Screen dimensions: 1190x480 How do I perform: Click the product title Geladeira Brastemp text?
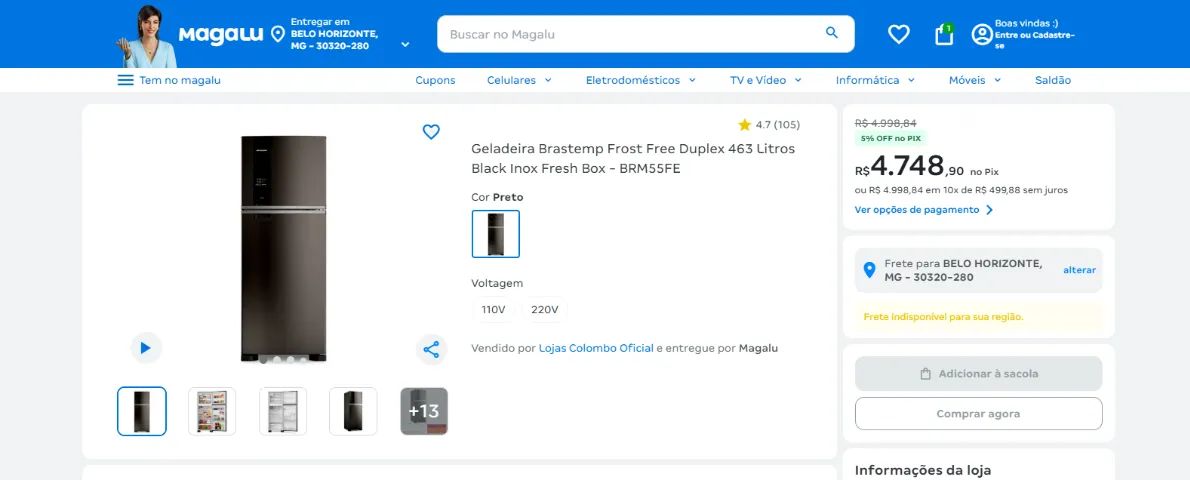(633, 159)
